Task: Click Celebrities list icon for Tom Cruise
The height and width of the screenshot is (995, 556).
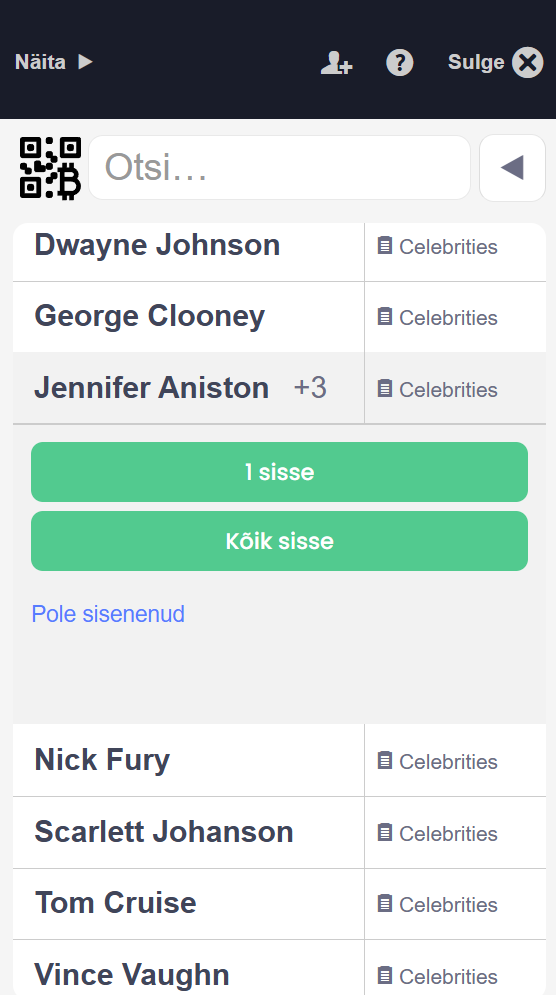Action: pos(385,903)
